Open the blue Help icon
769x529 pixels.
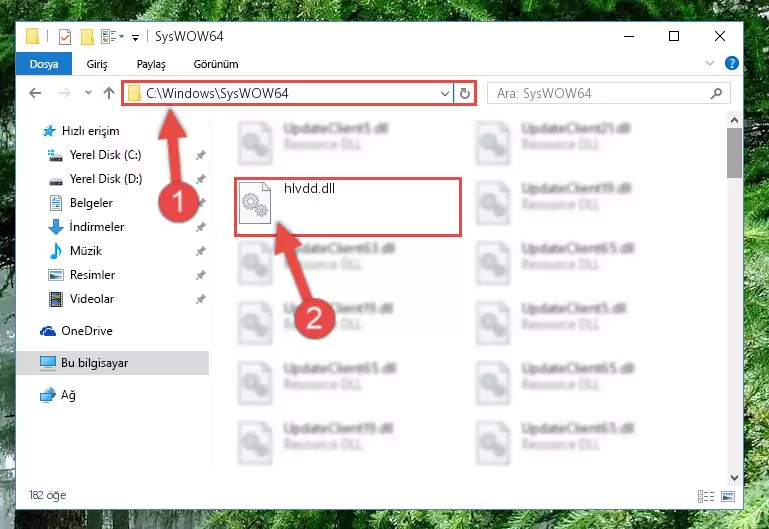(x=731, y=63)
